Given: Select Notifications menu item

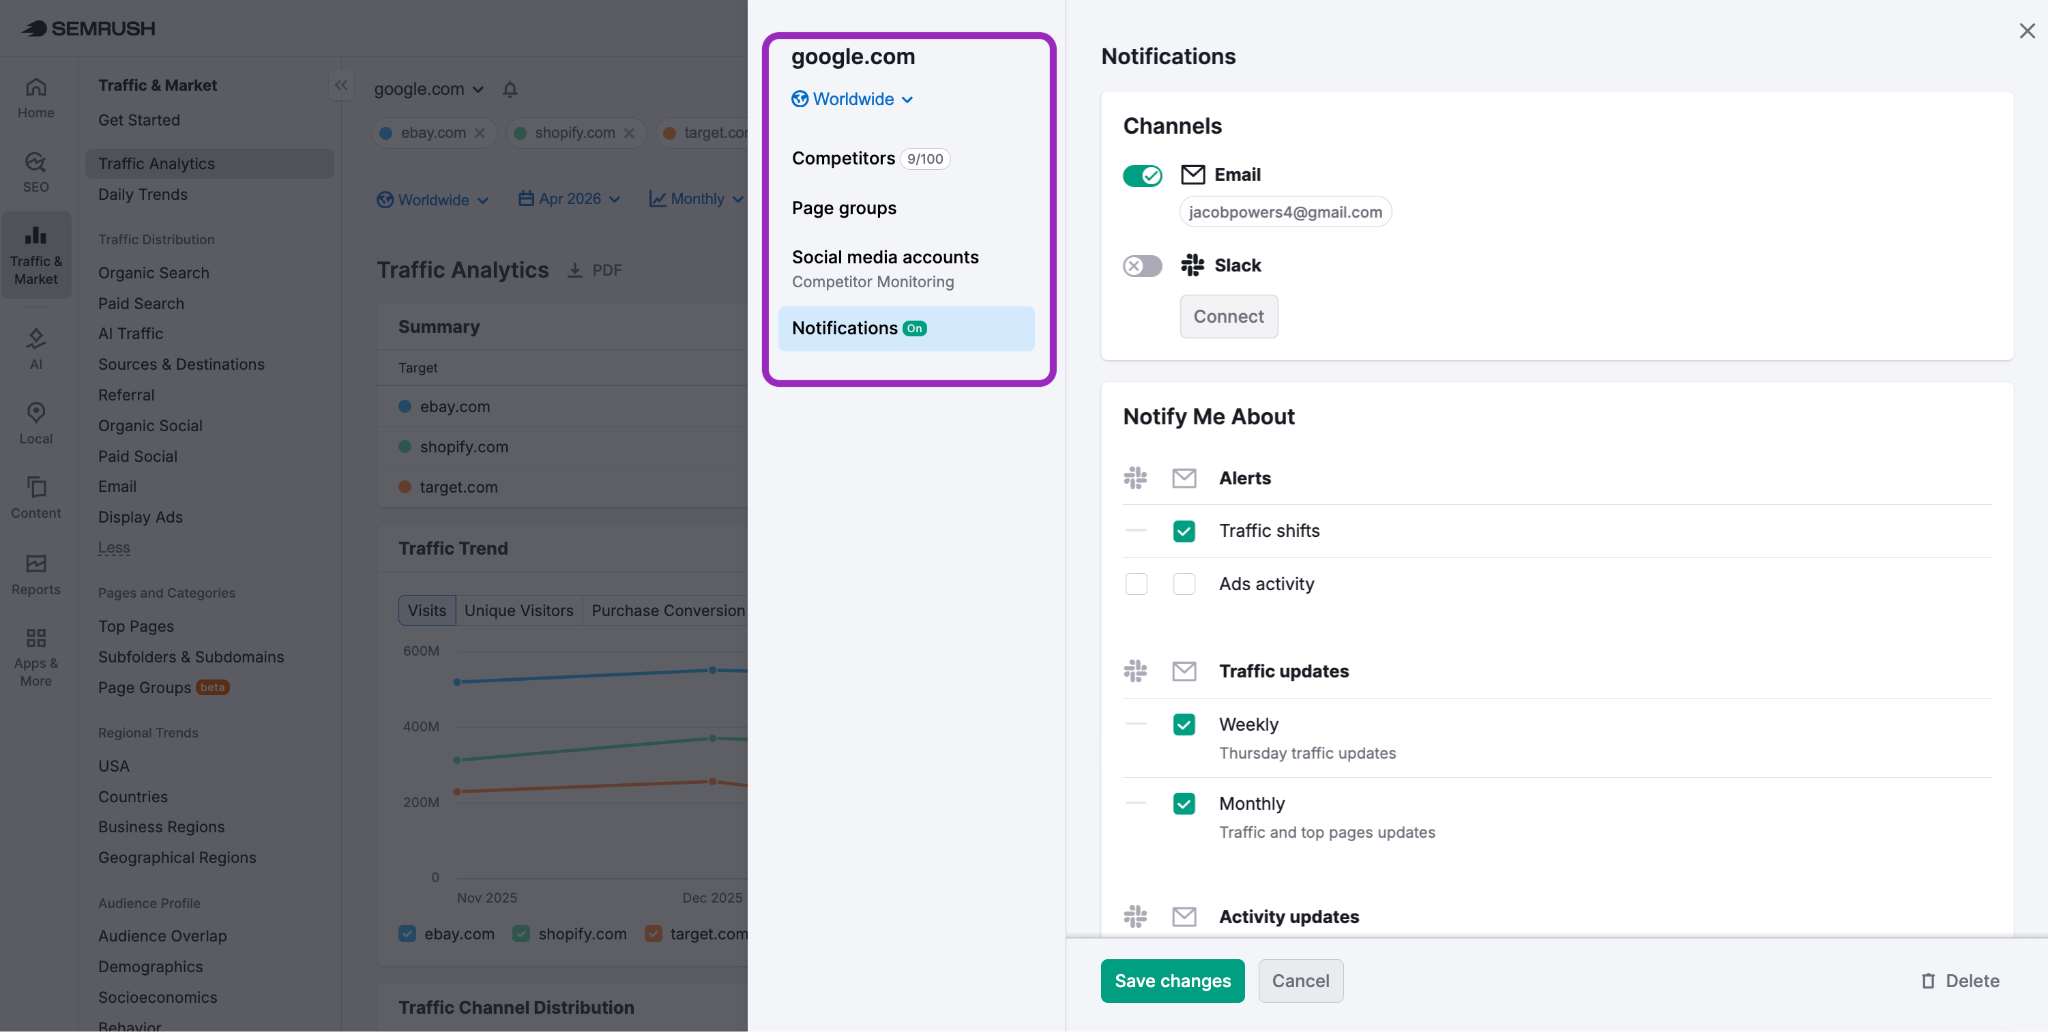Looking at the screenshot, I should (x=906, y=328).
